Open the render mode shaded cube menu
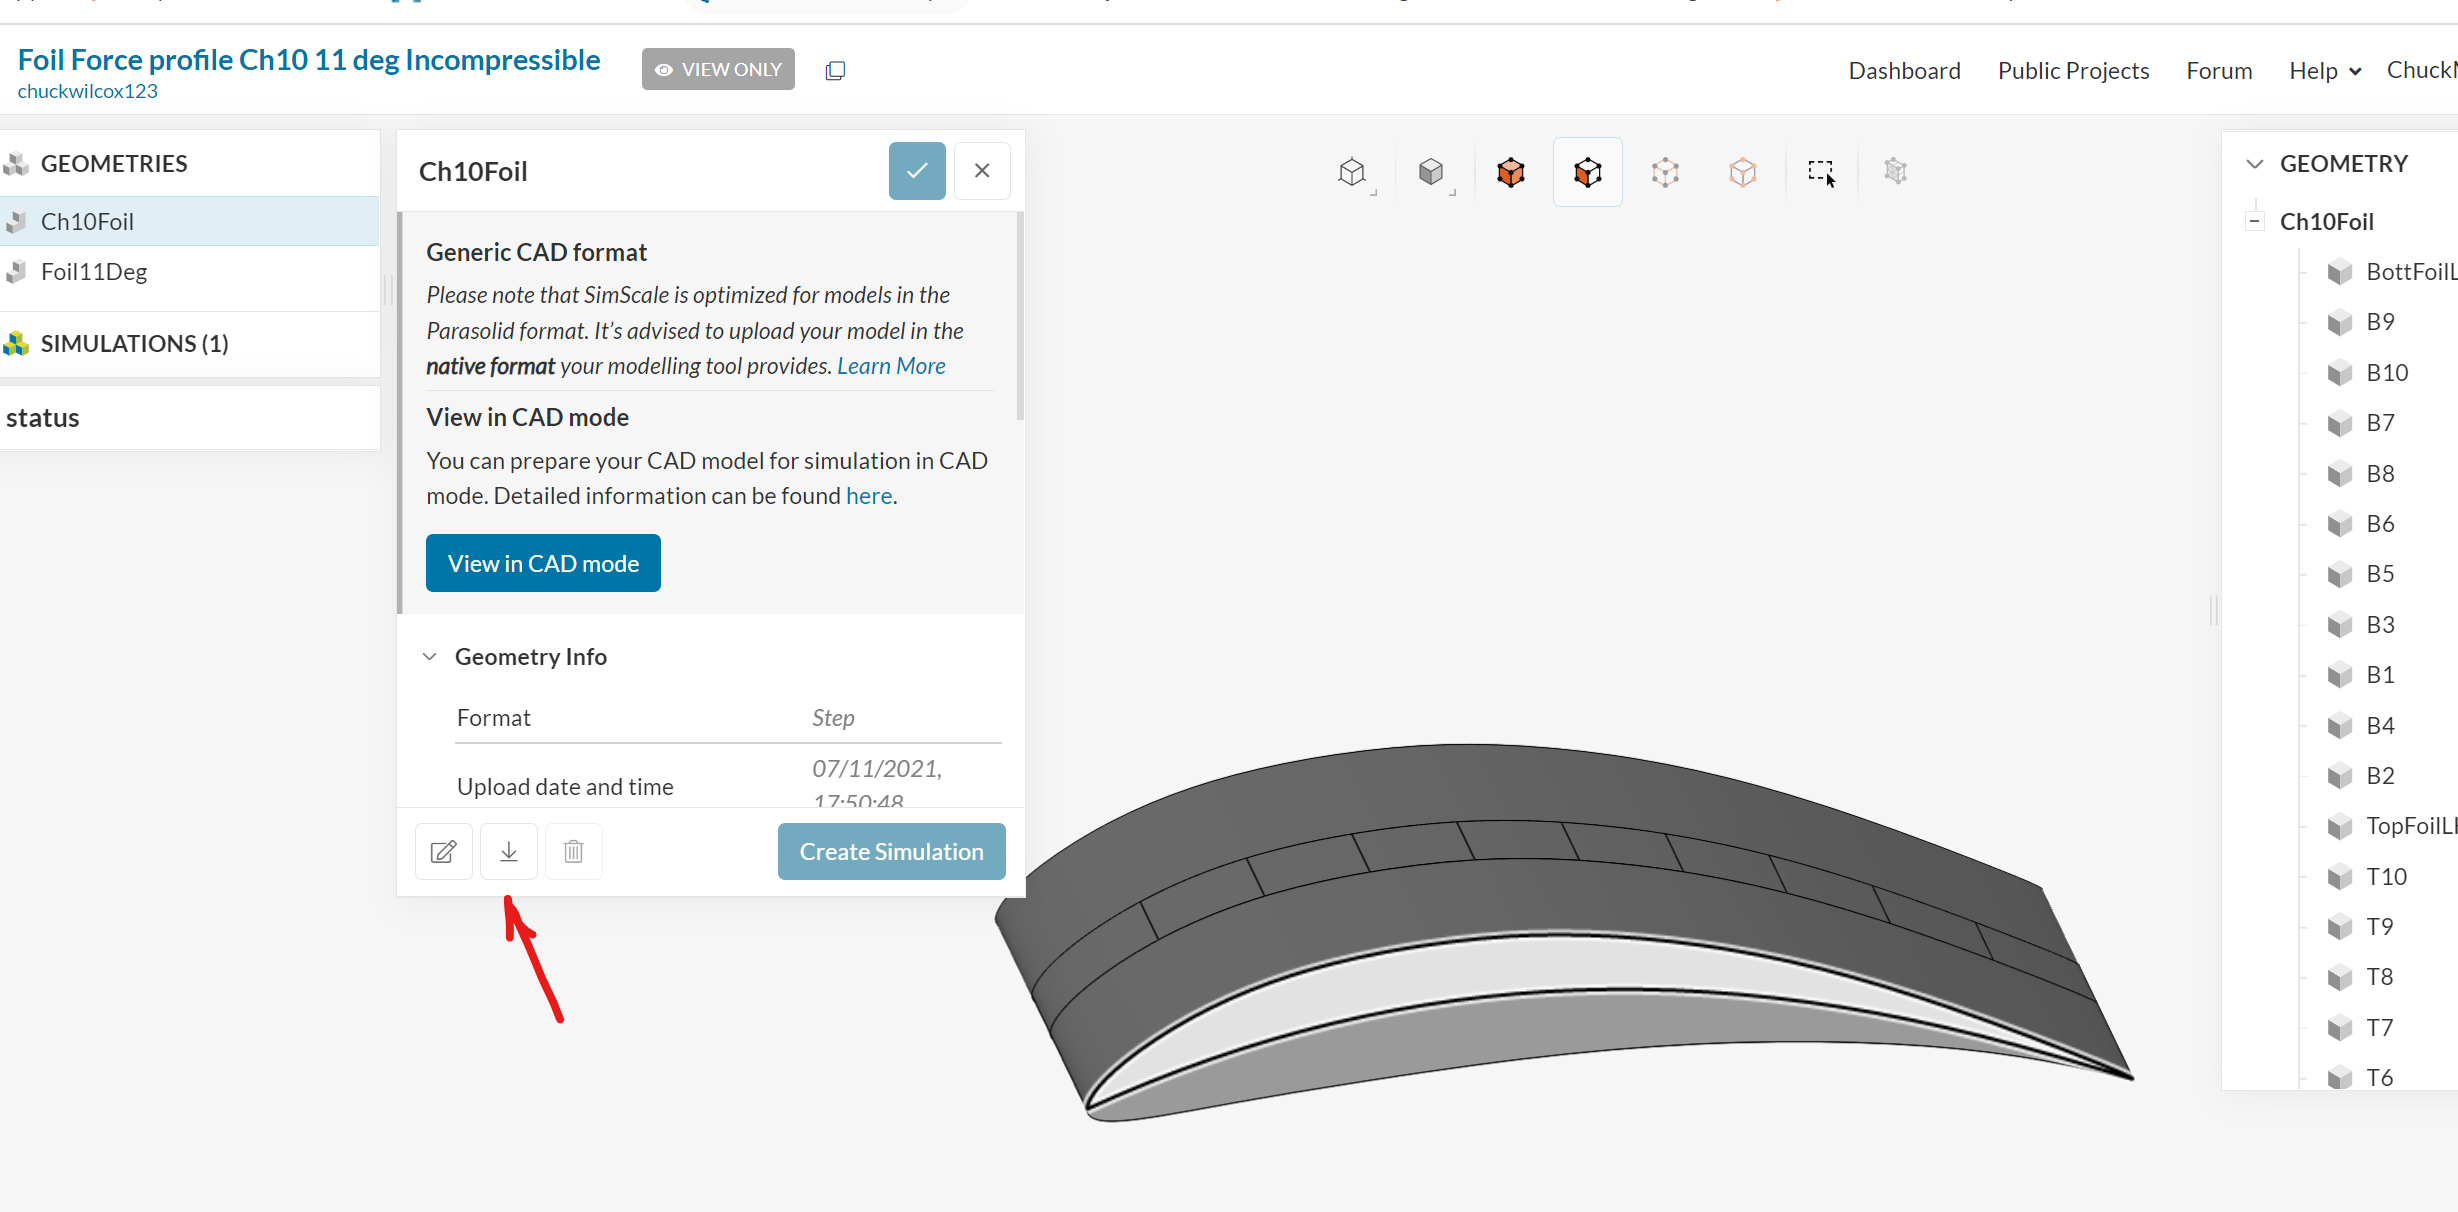2458x1212 pixels. tap(1431, 172)
